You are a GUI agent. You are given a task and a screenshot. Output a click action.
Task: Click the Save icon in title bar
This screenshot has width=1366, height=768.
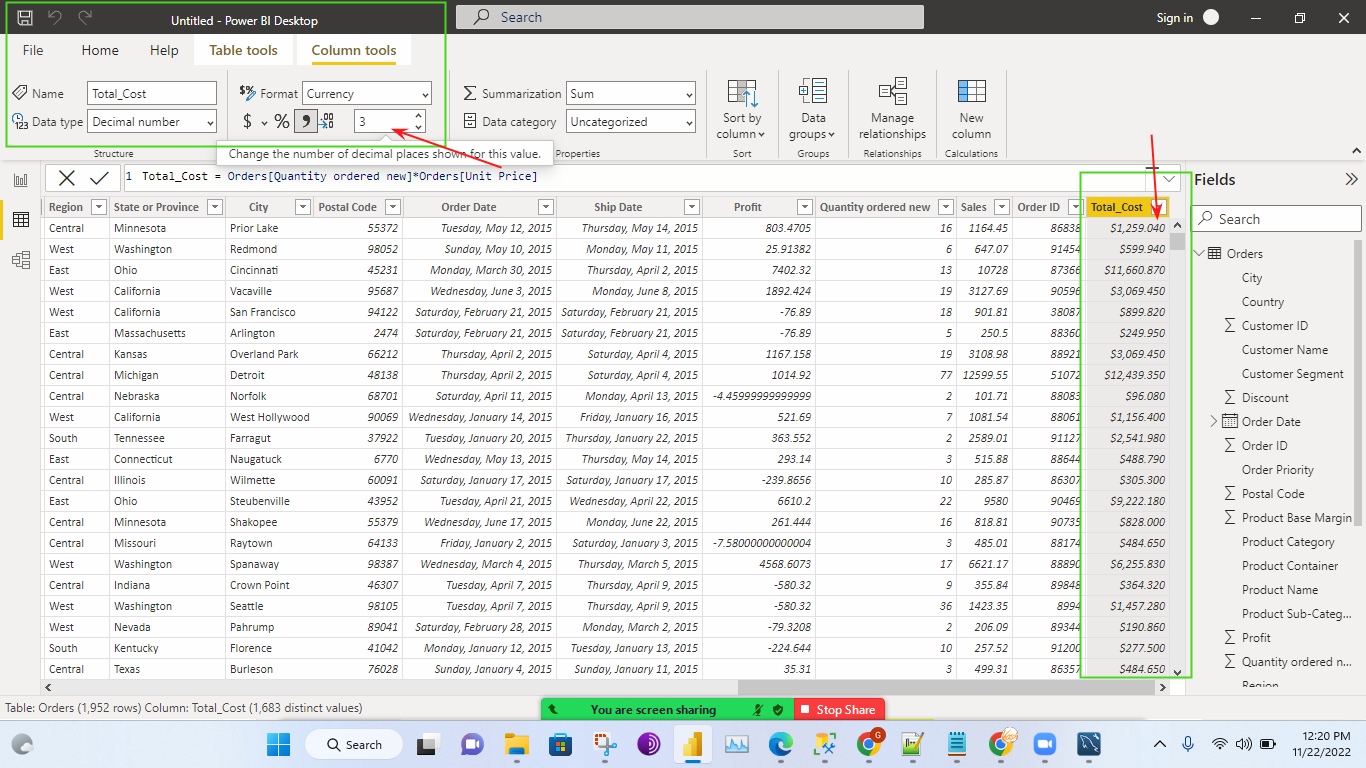tap(25, 18)
